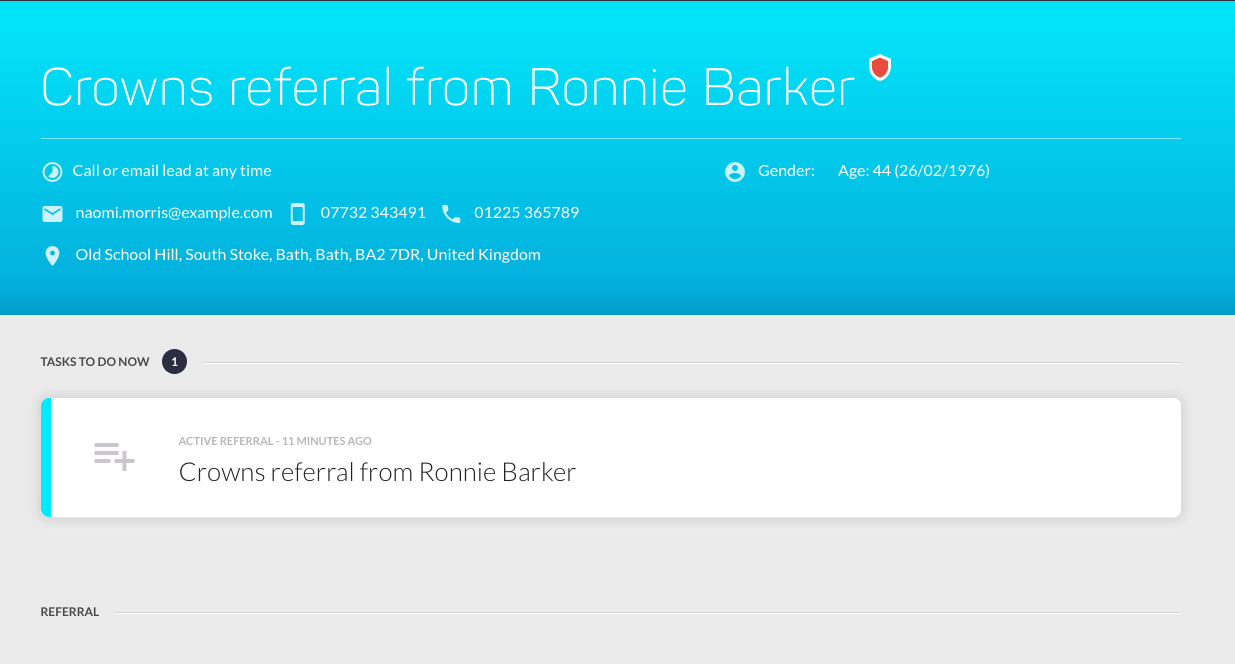Click the page title Crowns referral from Ronnie Barker
Image resolution: width=1235 pixels, height=664 pixels.
[x=448, y=88]
